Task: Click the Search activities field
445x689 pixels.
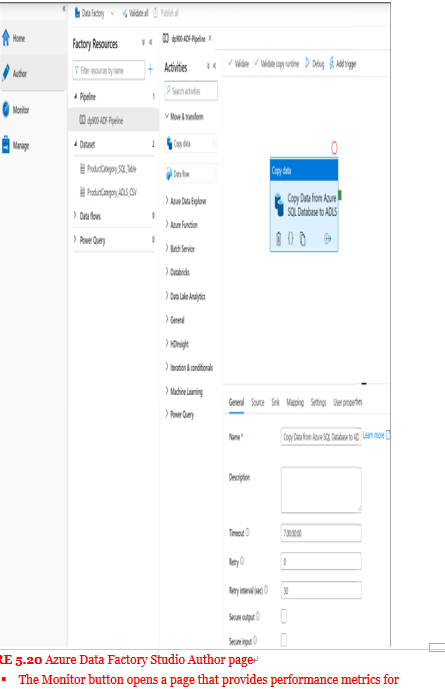Action: pyautogui.click(x=191, y=91)
